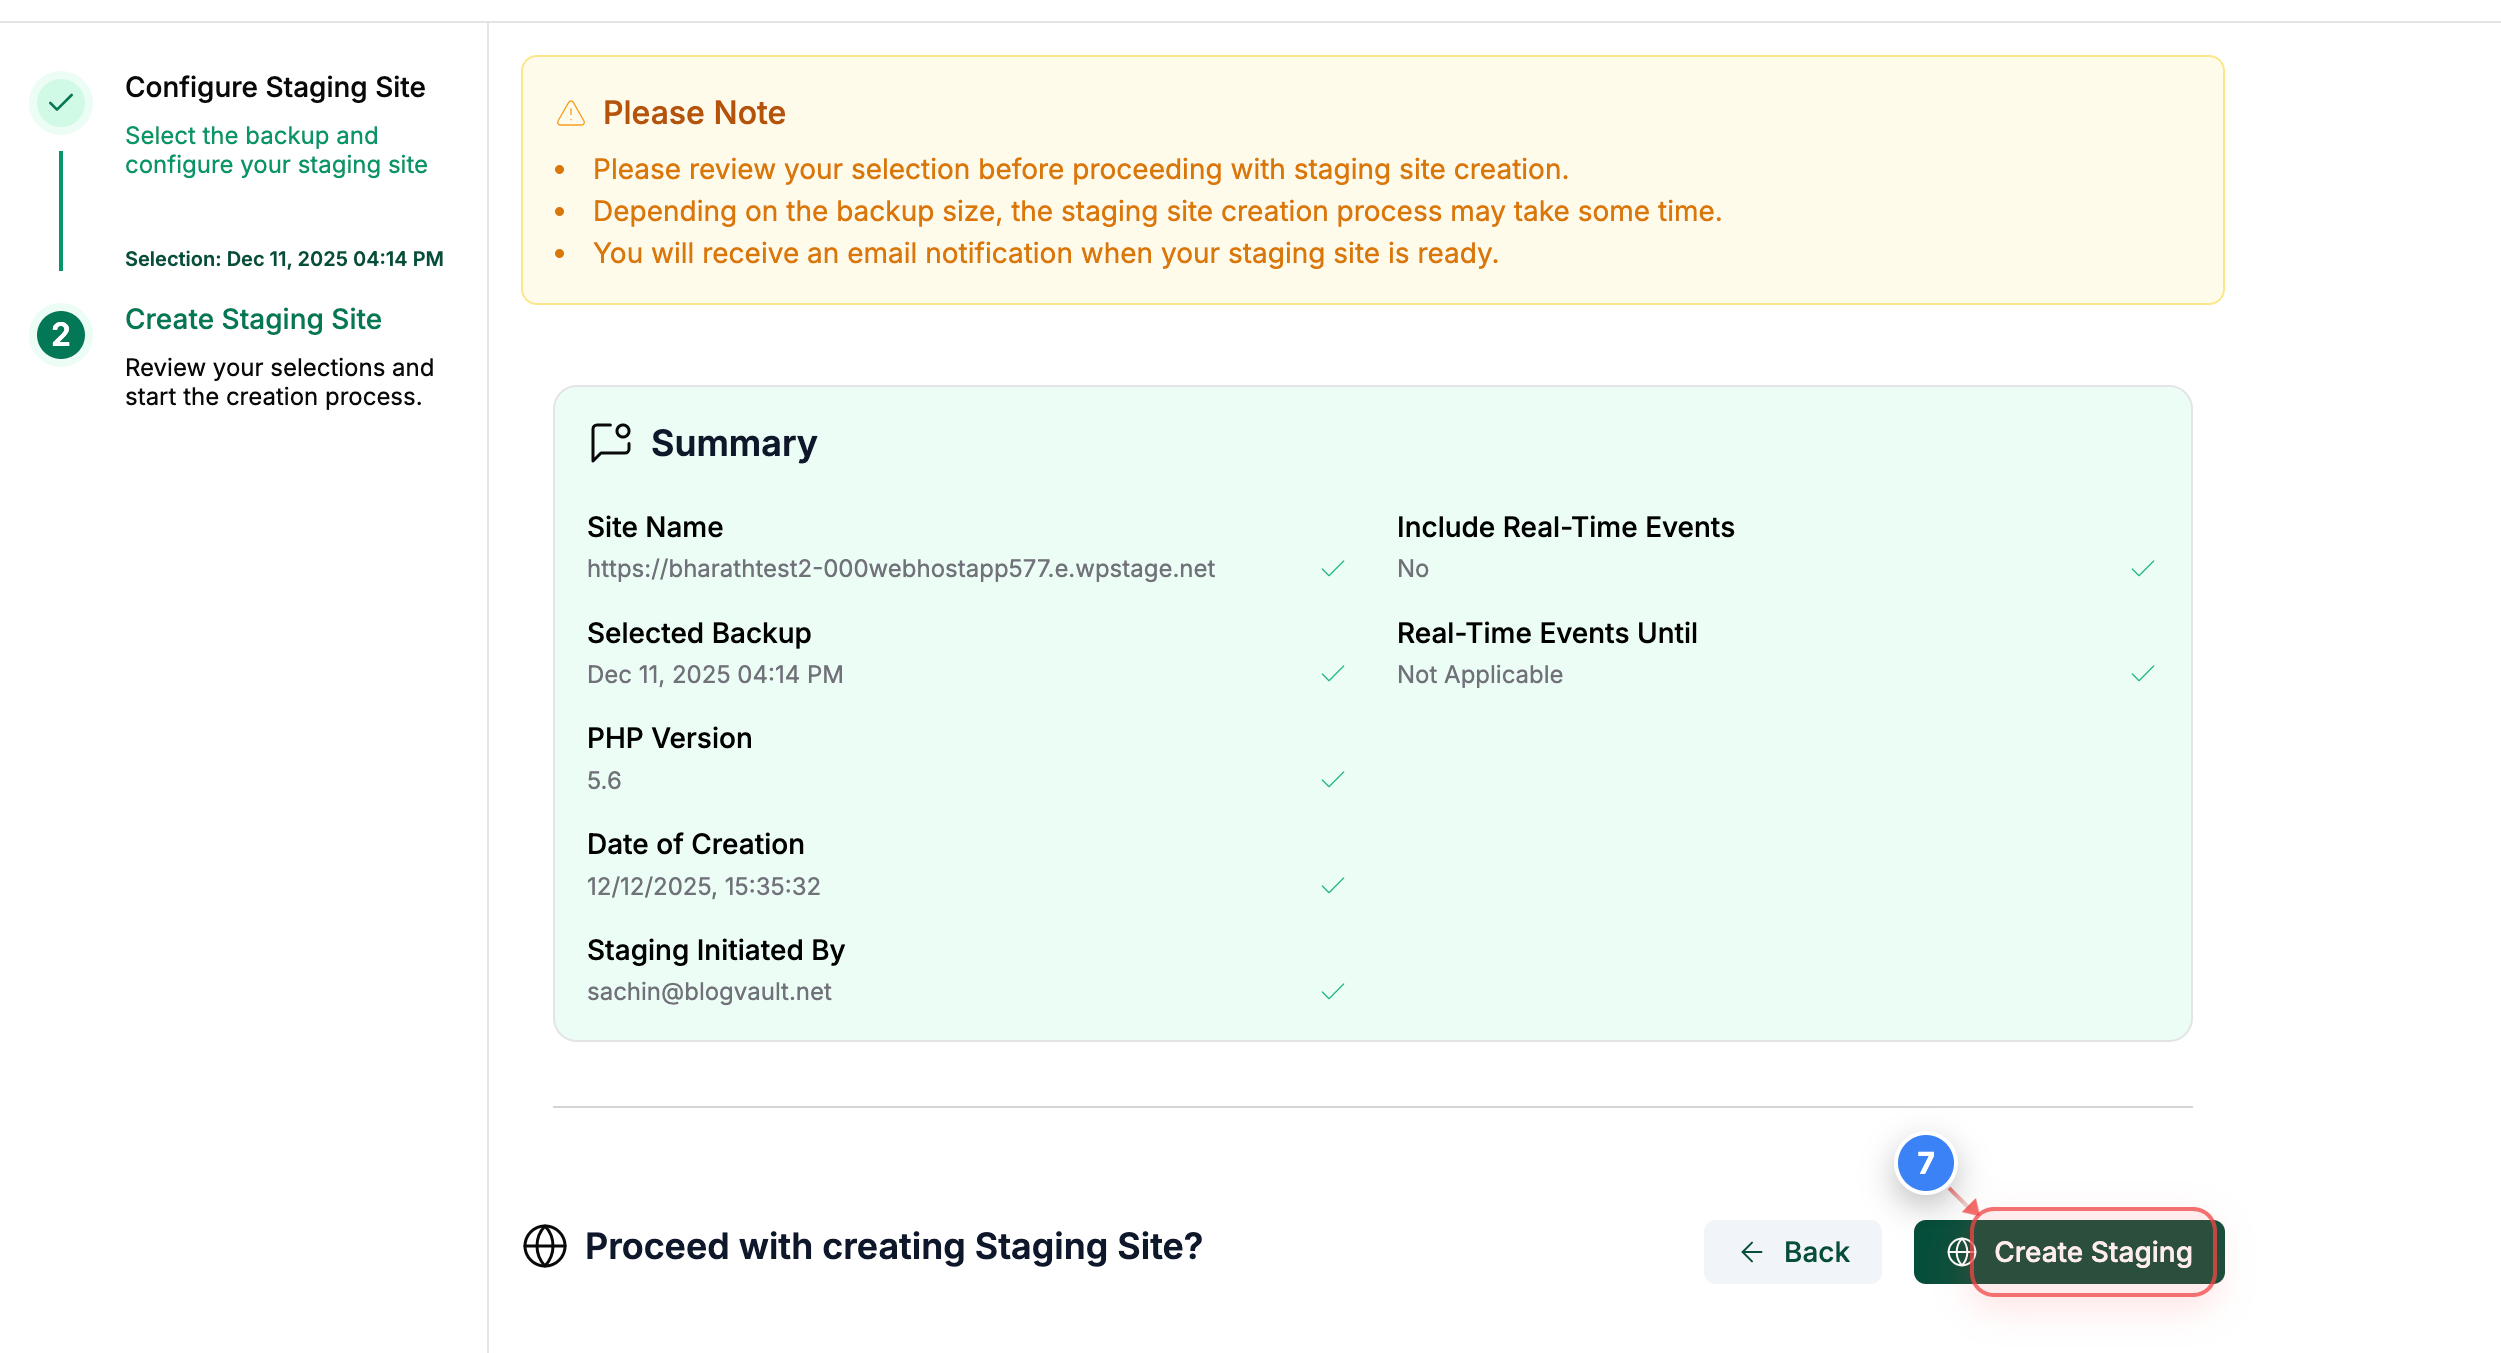2501x1353 pixels.
Task: Click the checkmark beside Site Name
Action: click(x=1333, y=568)
